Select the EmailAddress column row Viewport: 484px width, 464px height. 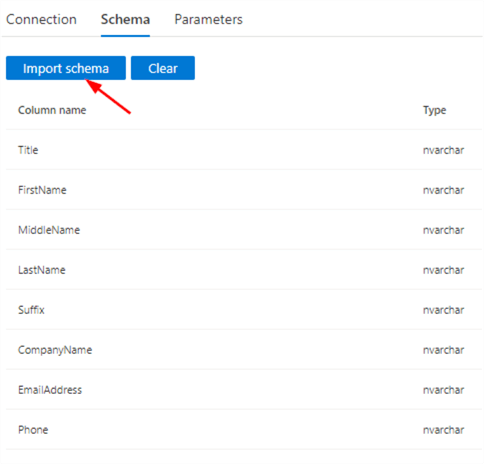[244, 390]
